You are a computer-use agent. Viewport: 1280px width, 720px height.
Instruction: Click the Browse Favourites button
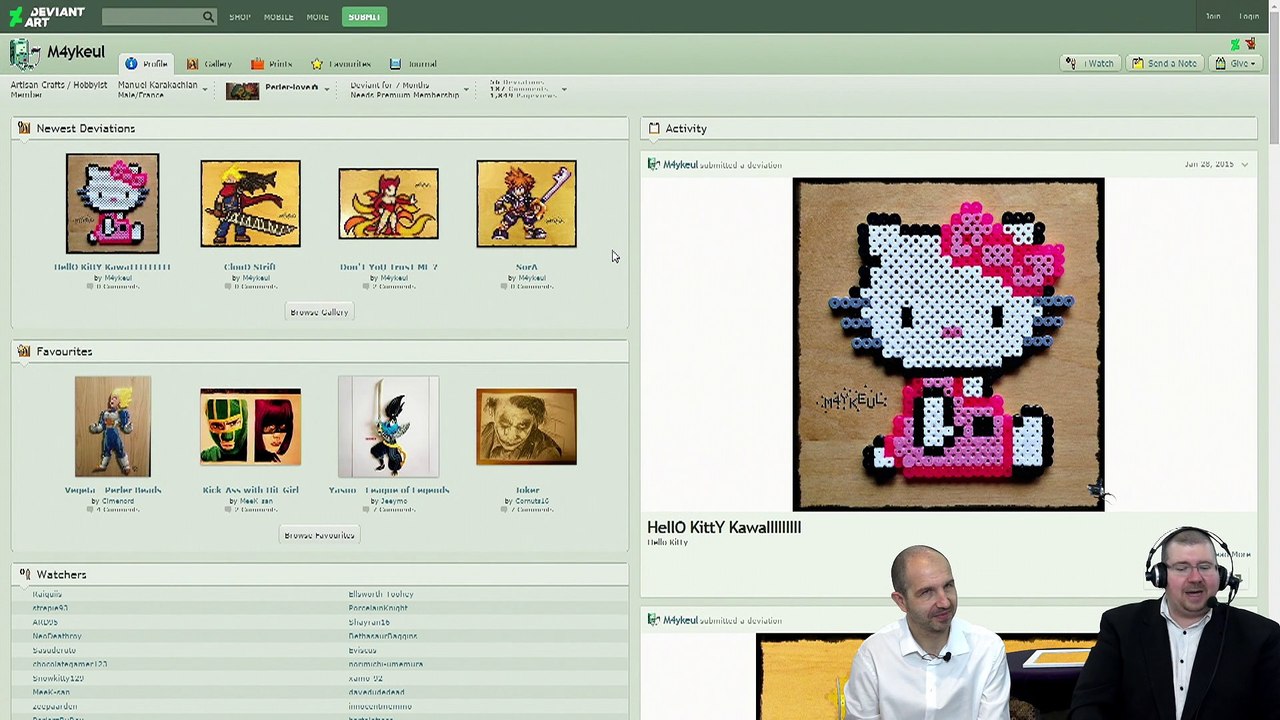click(319, 535)
